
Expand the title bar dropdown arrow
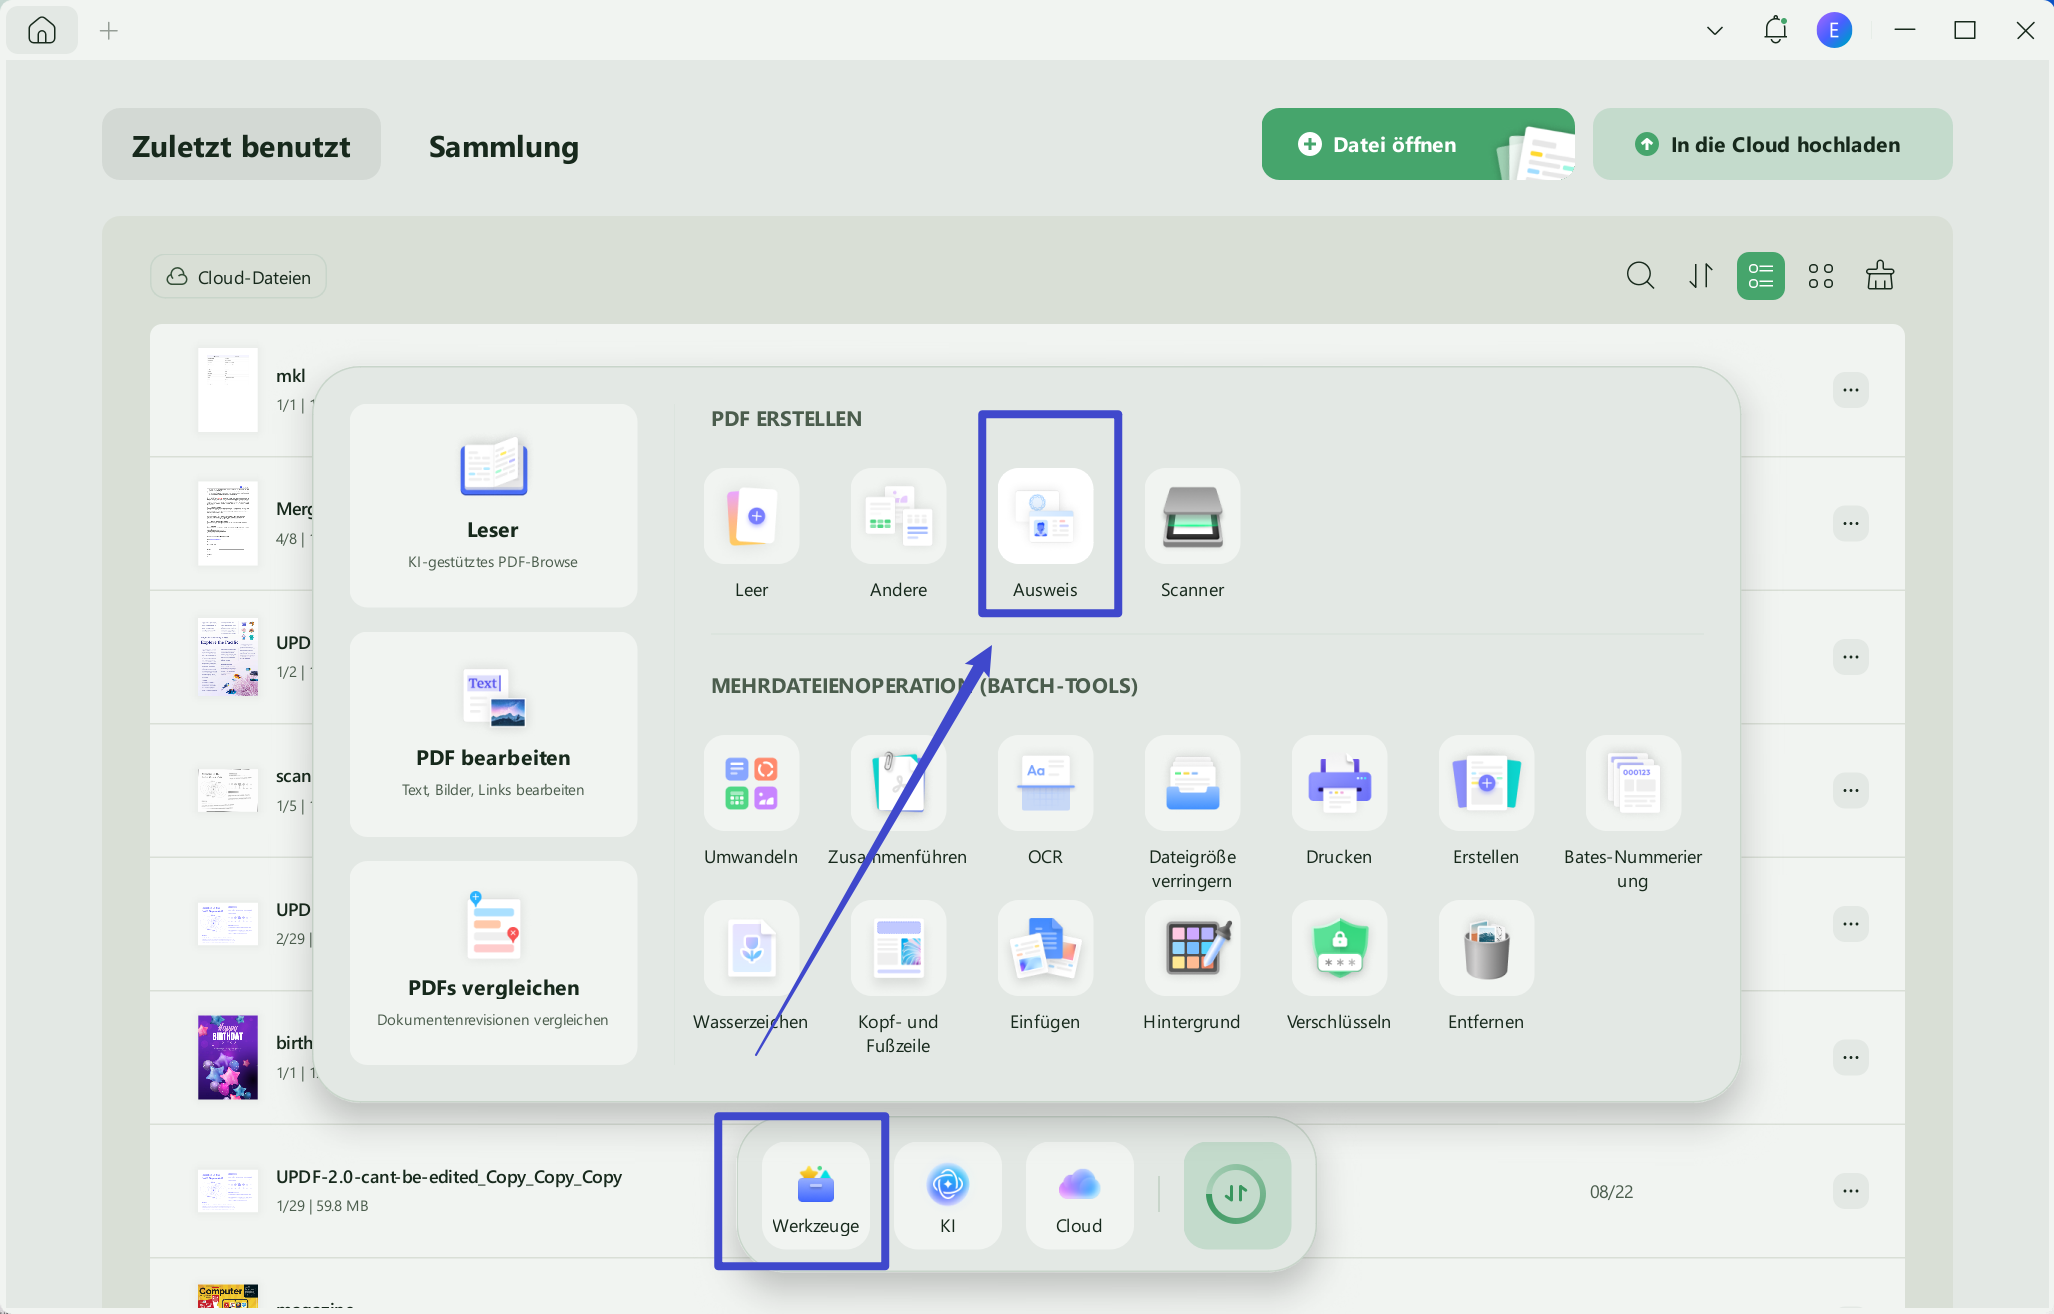(x=1715, y=31)
